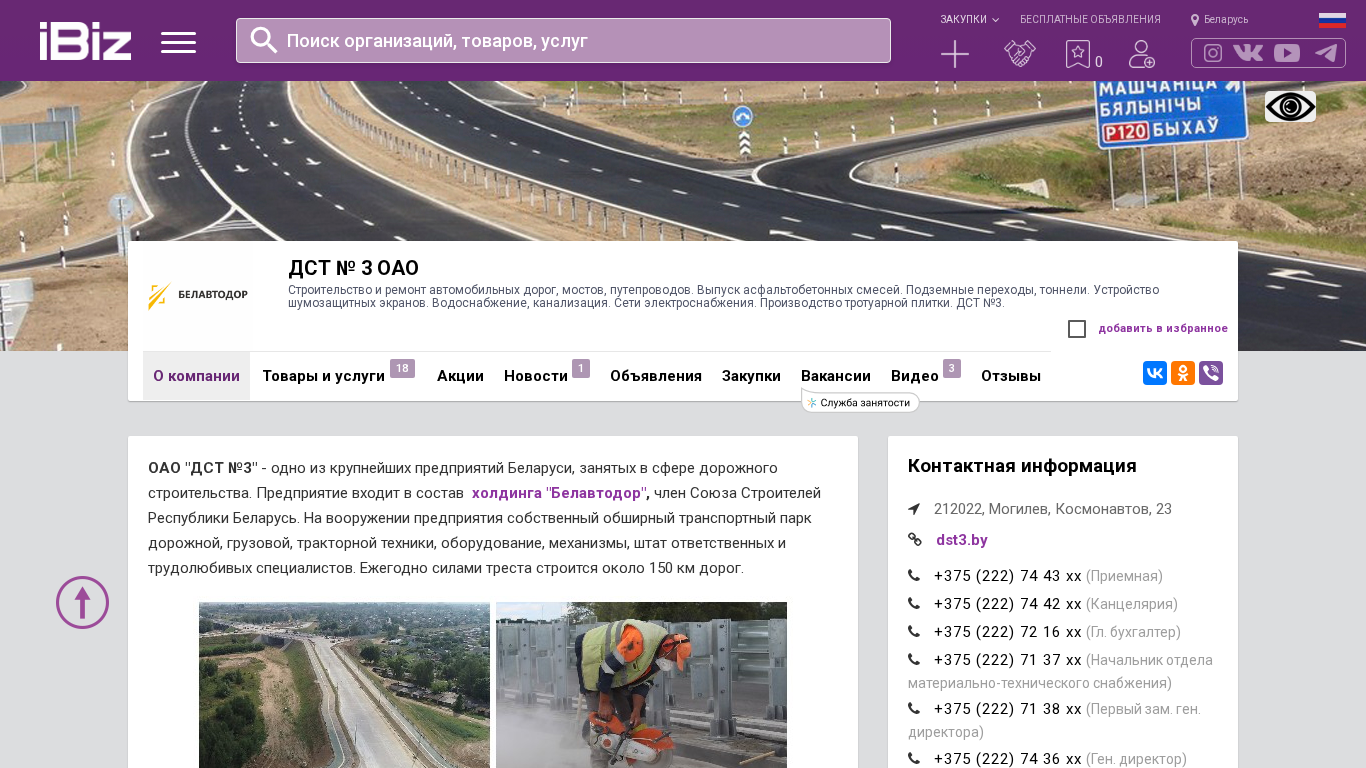
Task: Share via purple Viber button
Action: [x=1211, y=373]
